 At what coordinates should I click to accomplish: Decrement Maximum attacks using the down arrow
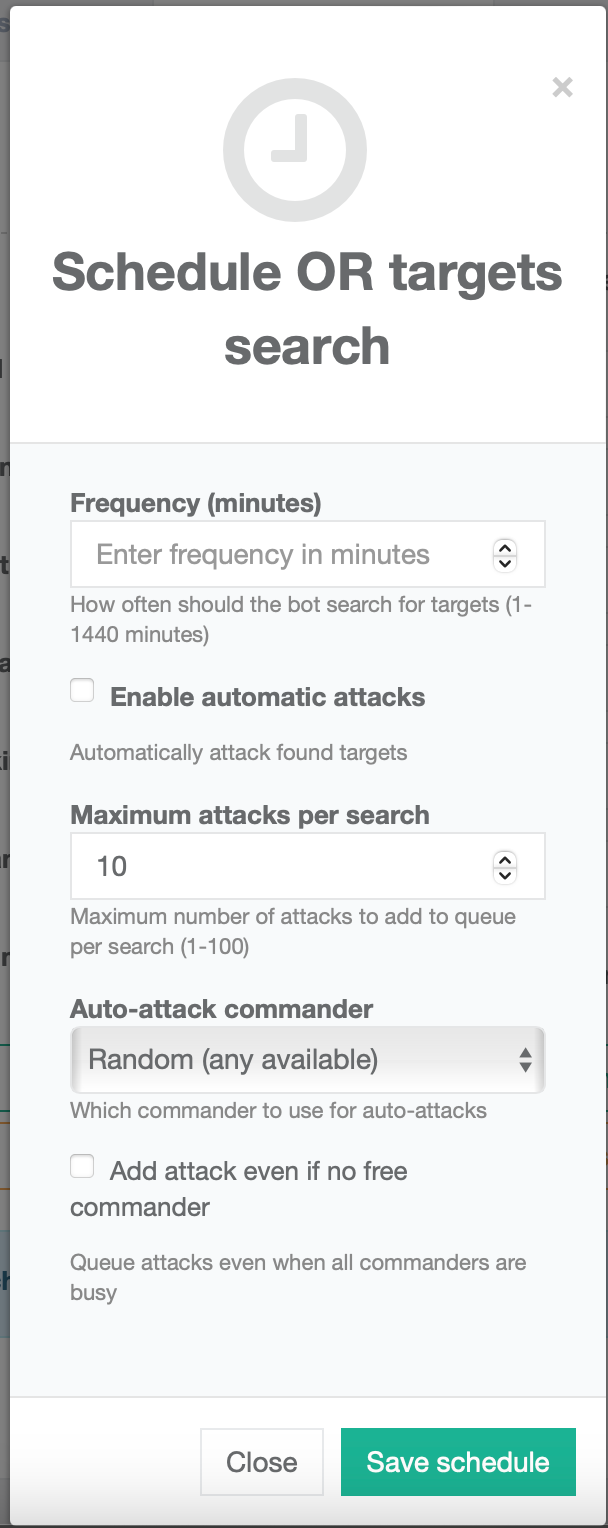point(505,875)
